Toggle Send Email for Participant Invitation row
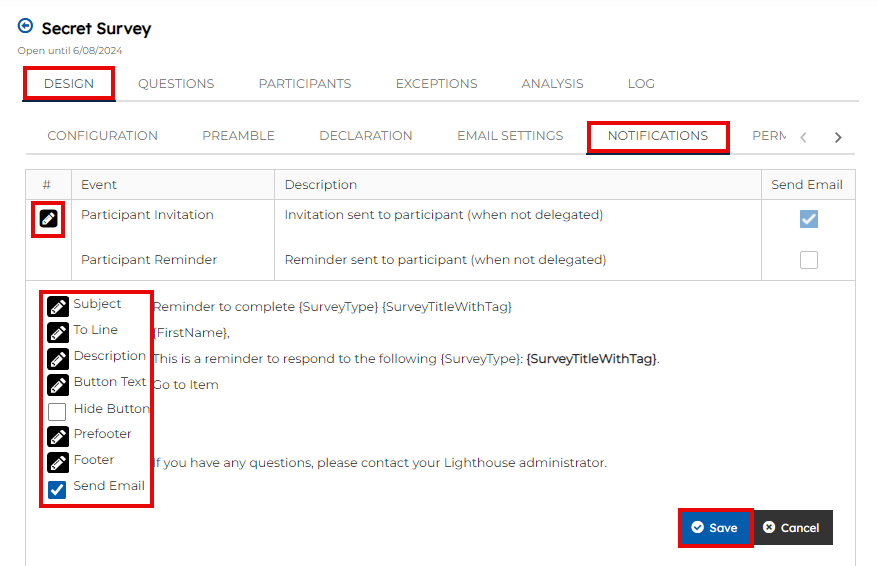 (808, 219)
